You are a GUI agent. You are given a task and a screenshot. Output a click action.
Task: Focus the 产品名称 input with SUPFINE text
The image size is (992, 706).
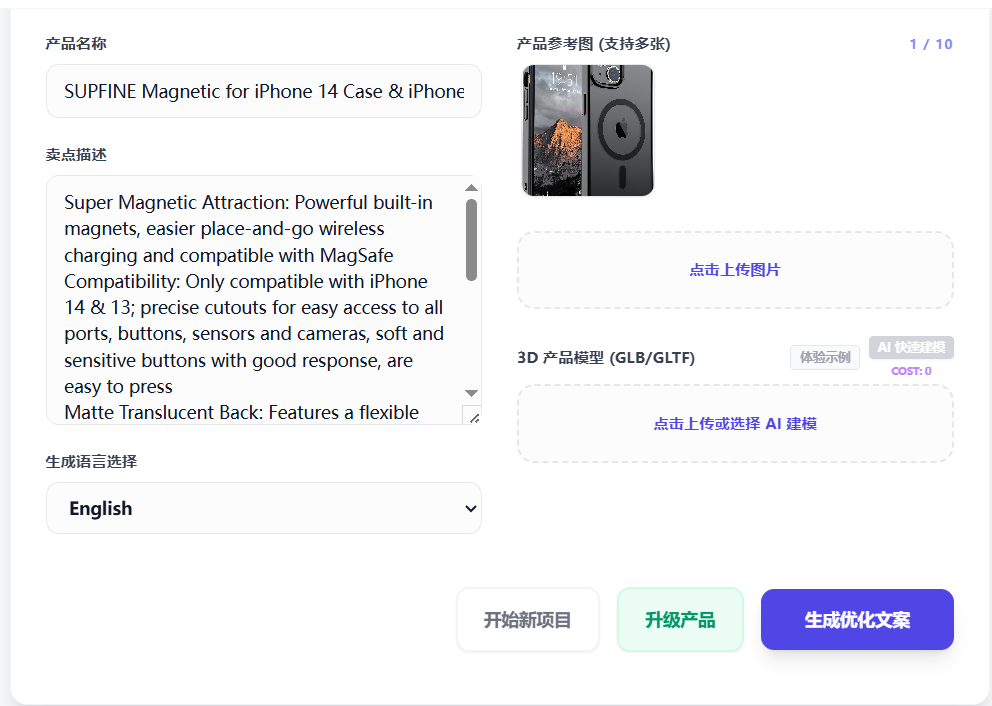pyautogui.click(x=264, y=91)
